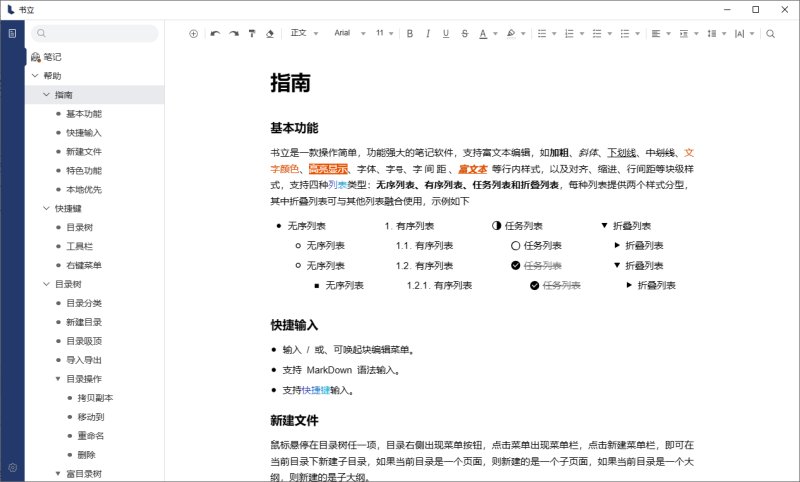Screen dimensions: 800x482
Task: Open the notes panel icon in blue sidebar
Action: 12,34
